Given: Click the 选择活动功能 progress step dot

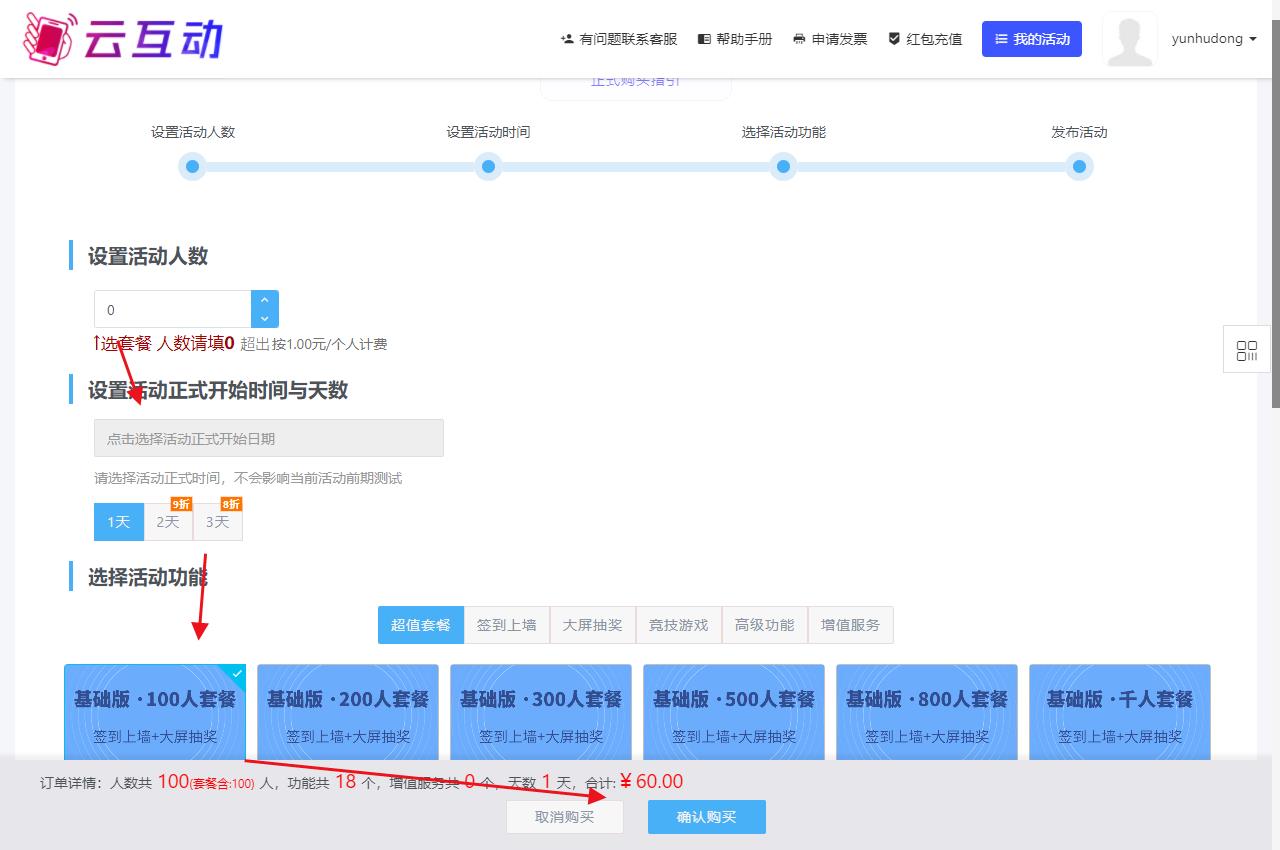Looking at the screenshot, I should pyautogui.click(x=783, y=166).
